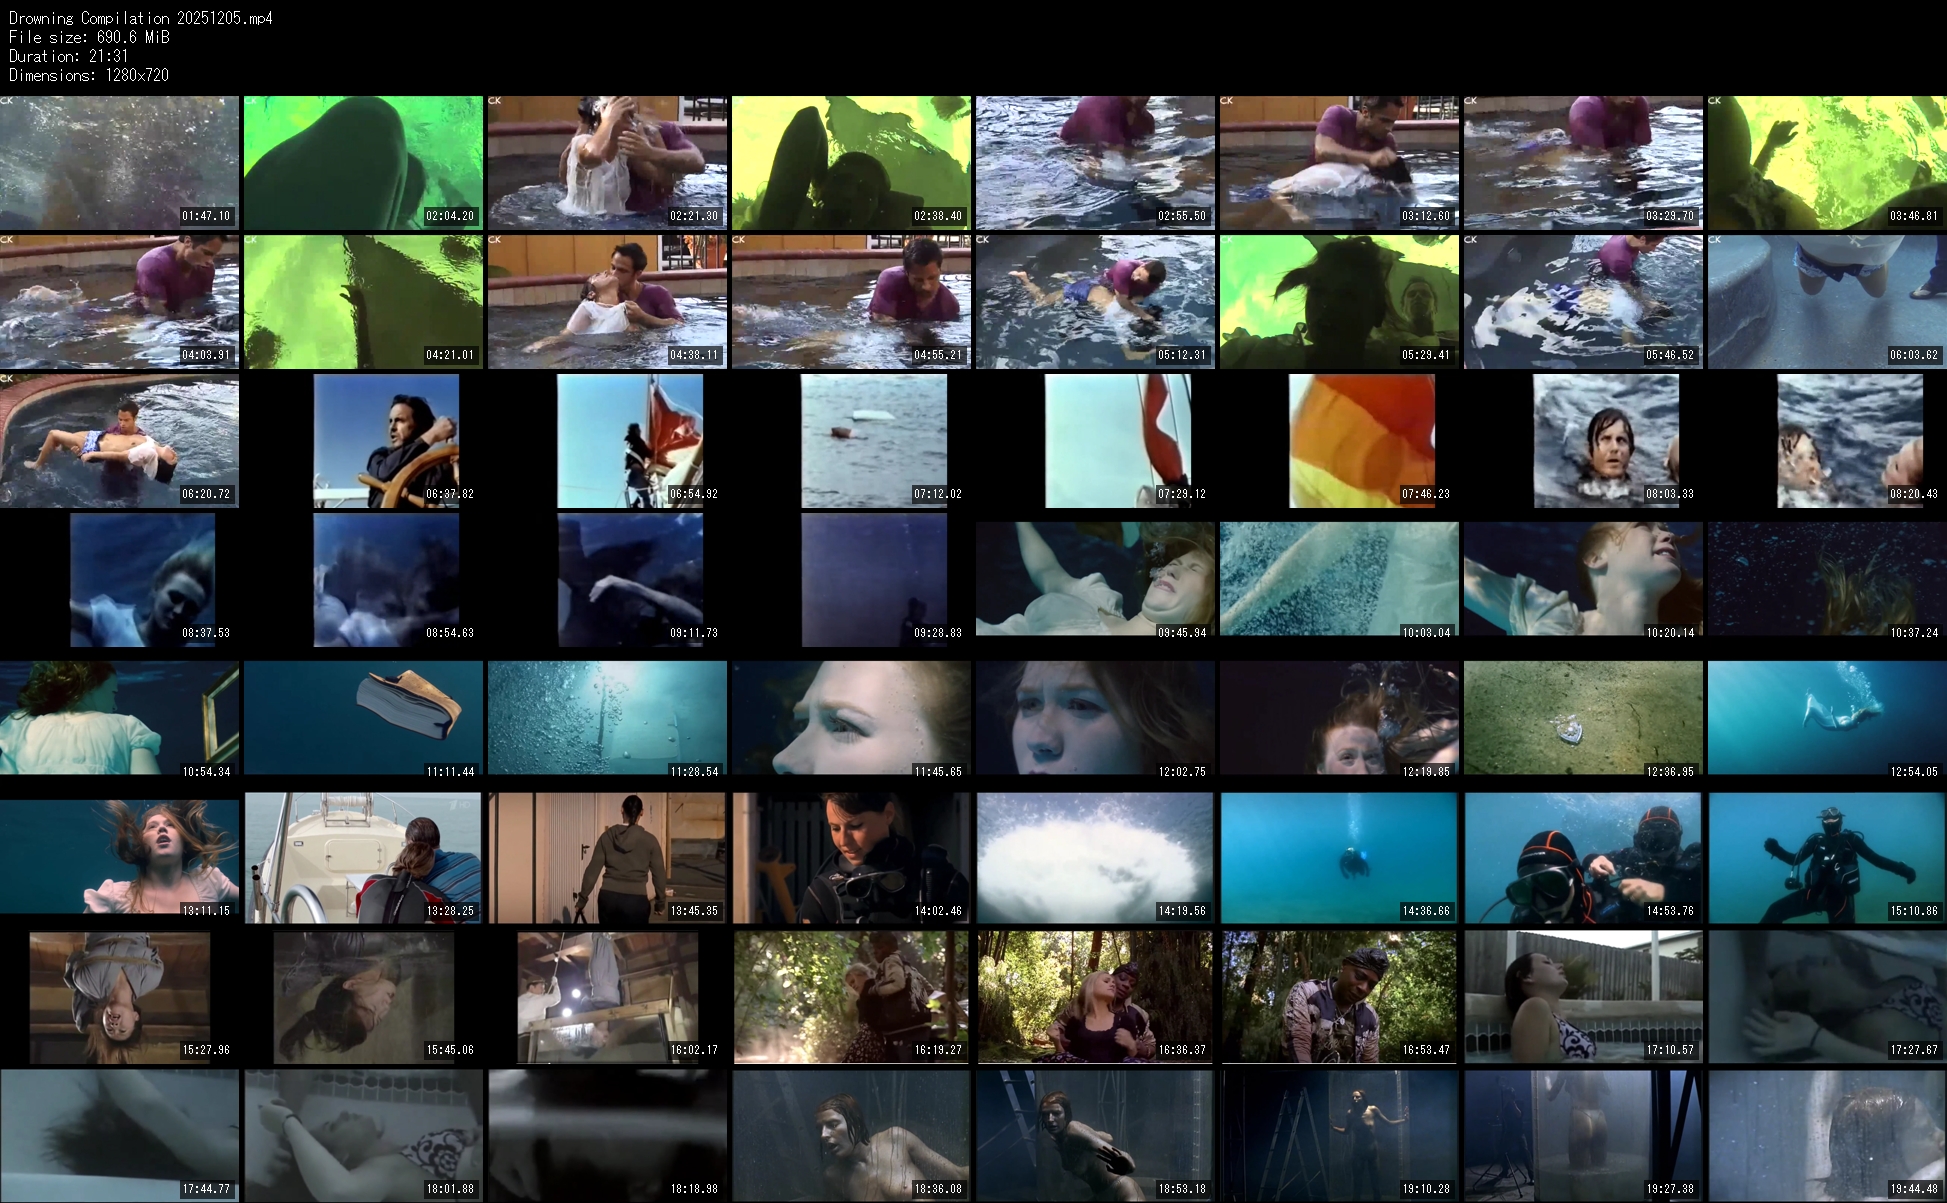Open the orange flag close-up at 07:46.23
Image resolution: width=1947 pixels, height=1203 pixels.
click(1362, 441)
